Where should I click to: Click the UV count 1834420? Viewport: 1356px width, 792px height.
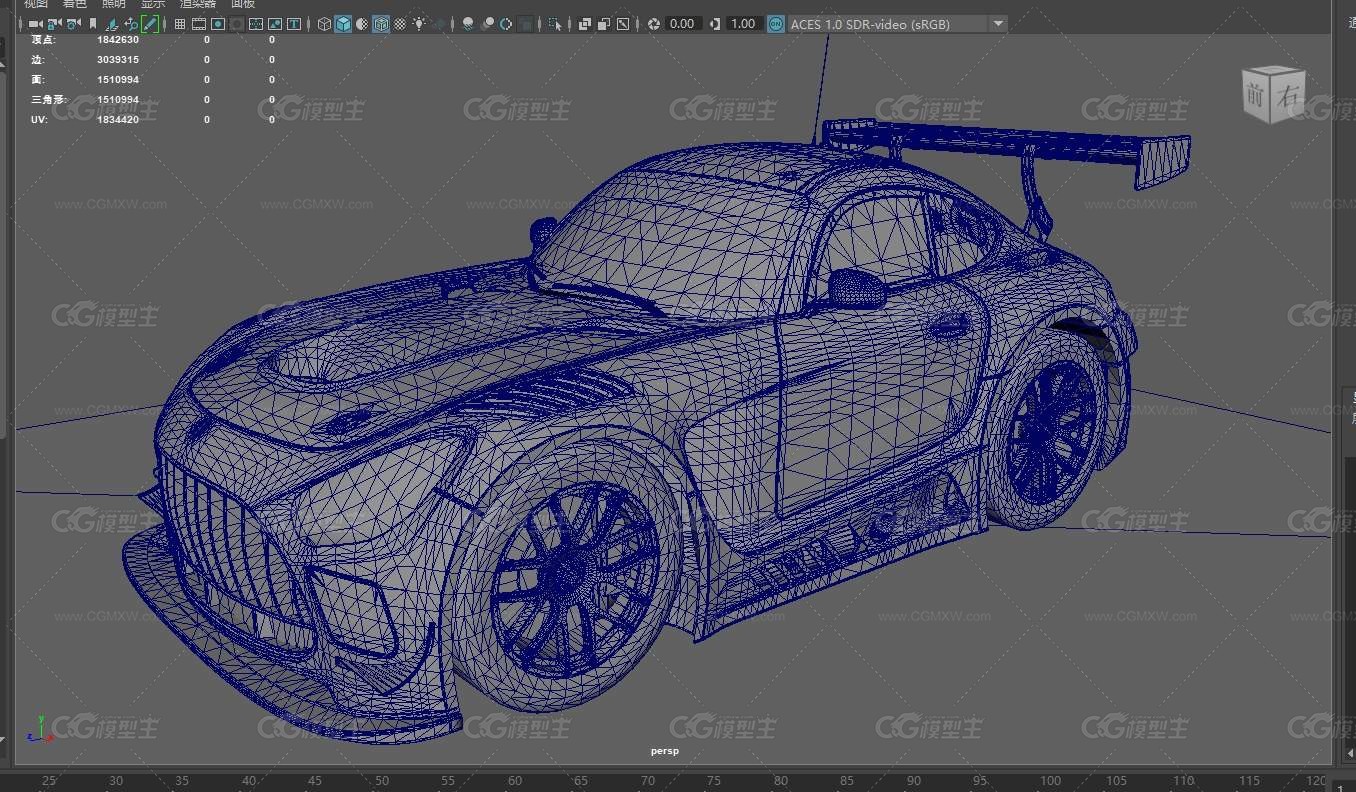[x=118, y=120]
